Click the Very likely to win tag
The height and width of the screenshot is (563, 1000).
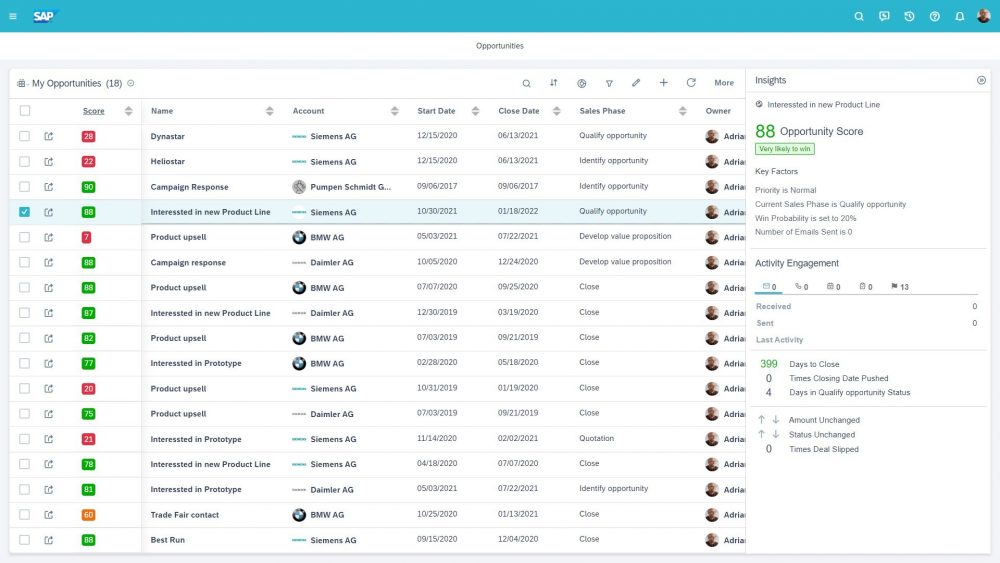[x=784, y=149]
